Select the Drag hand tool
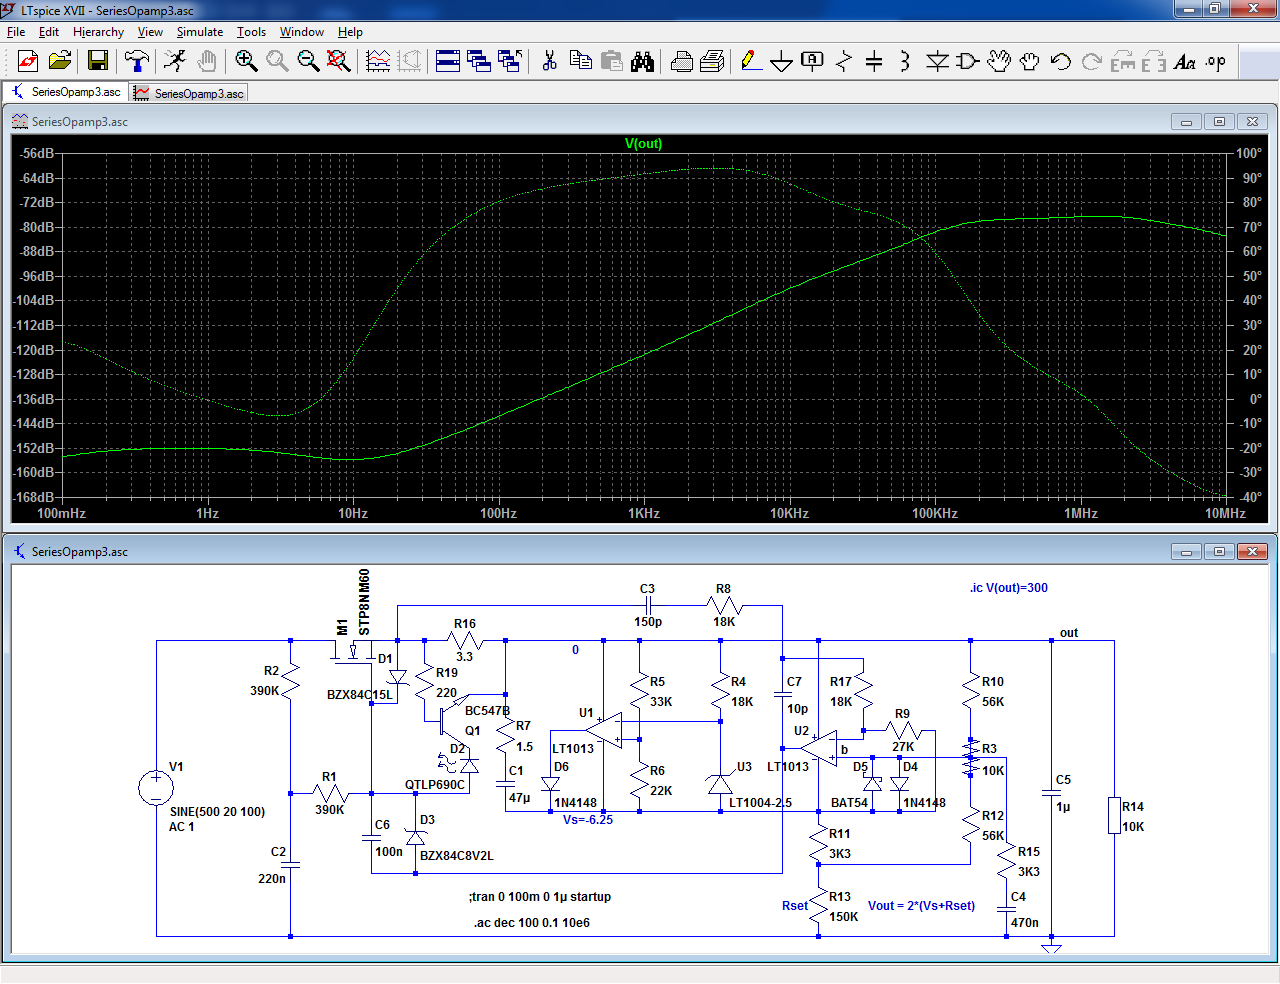Image resolution: width=1280 pixels, height=984 pixels. [x=1030, y=61]
